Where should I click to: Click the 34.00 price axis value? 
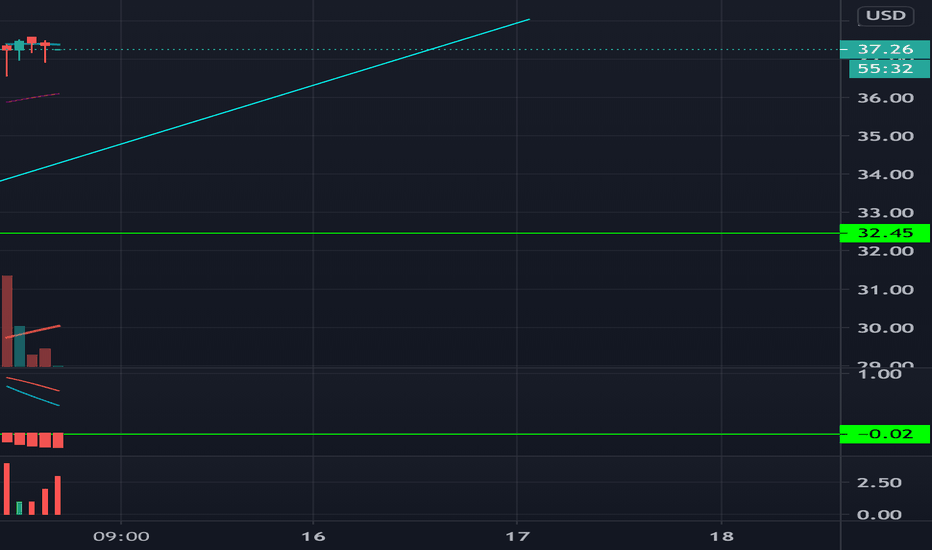pos(885,175)
